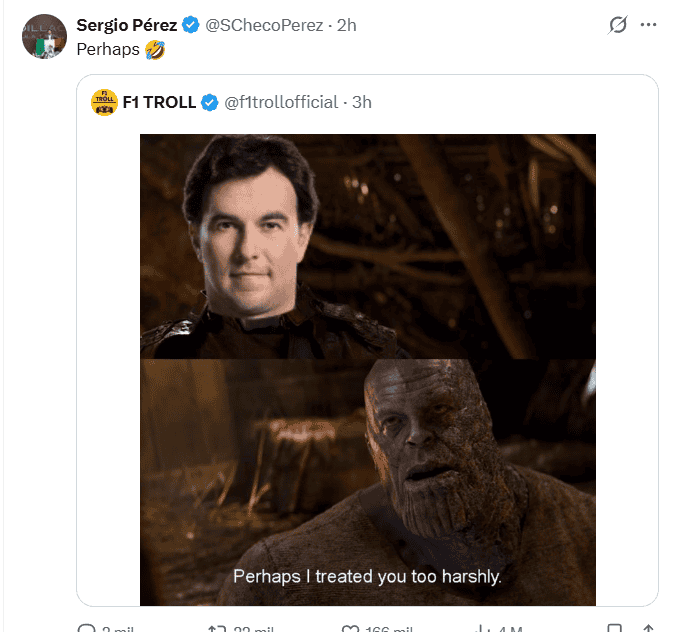Click the laughing emoji in the tweet
Screen dimensions: 673x632
click(154, 48)
